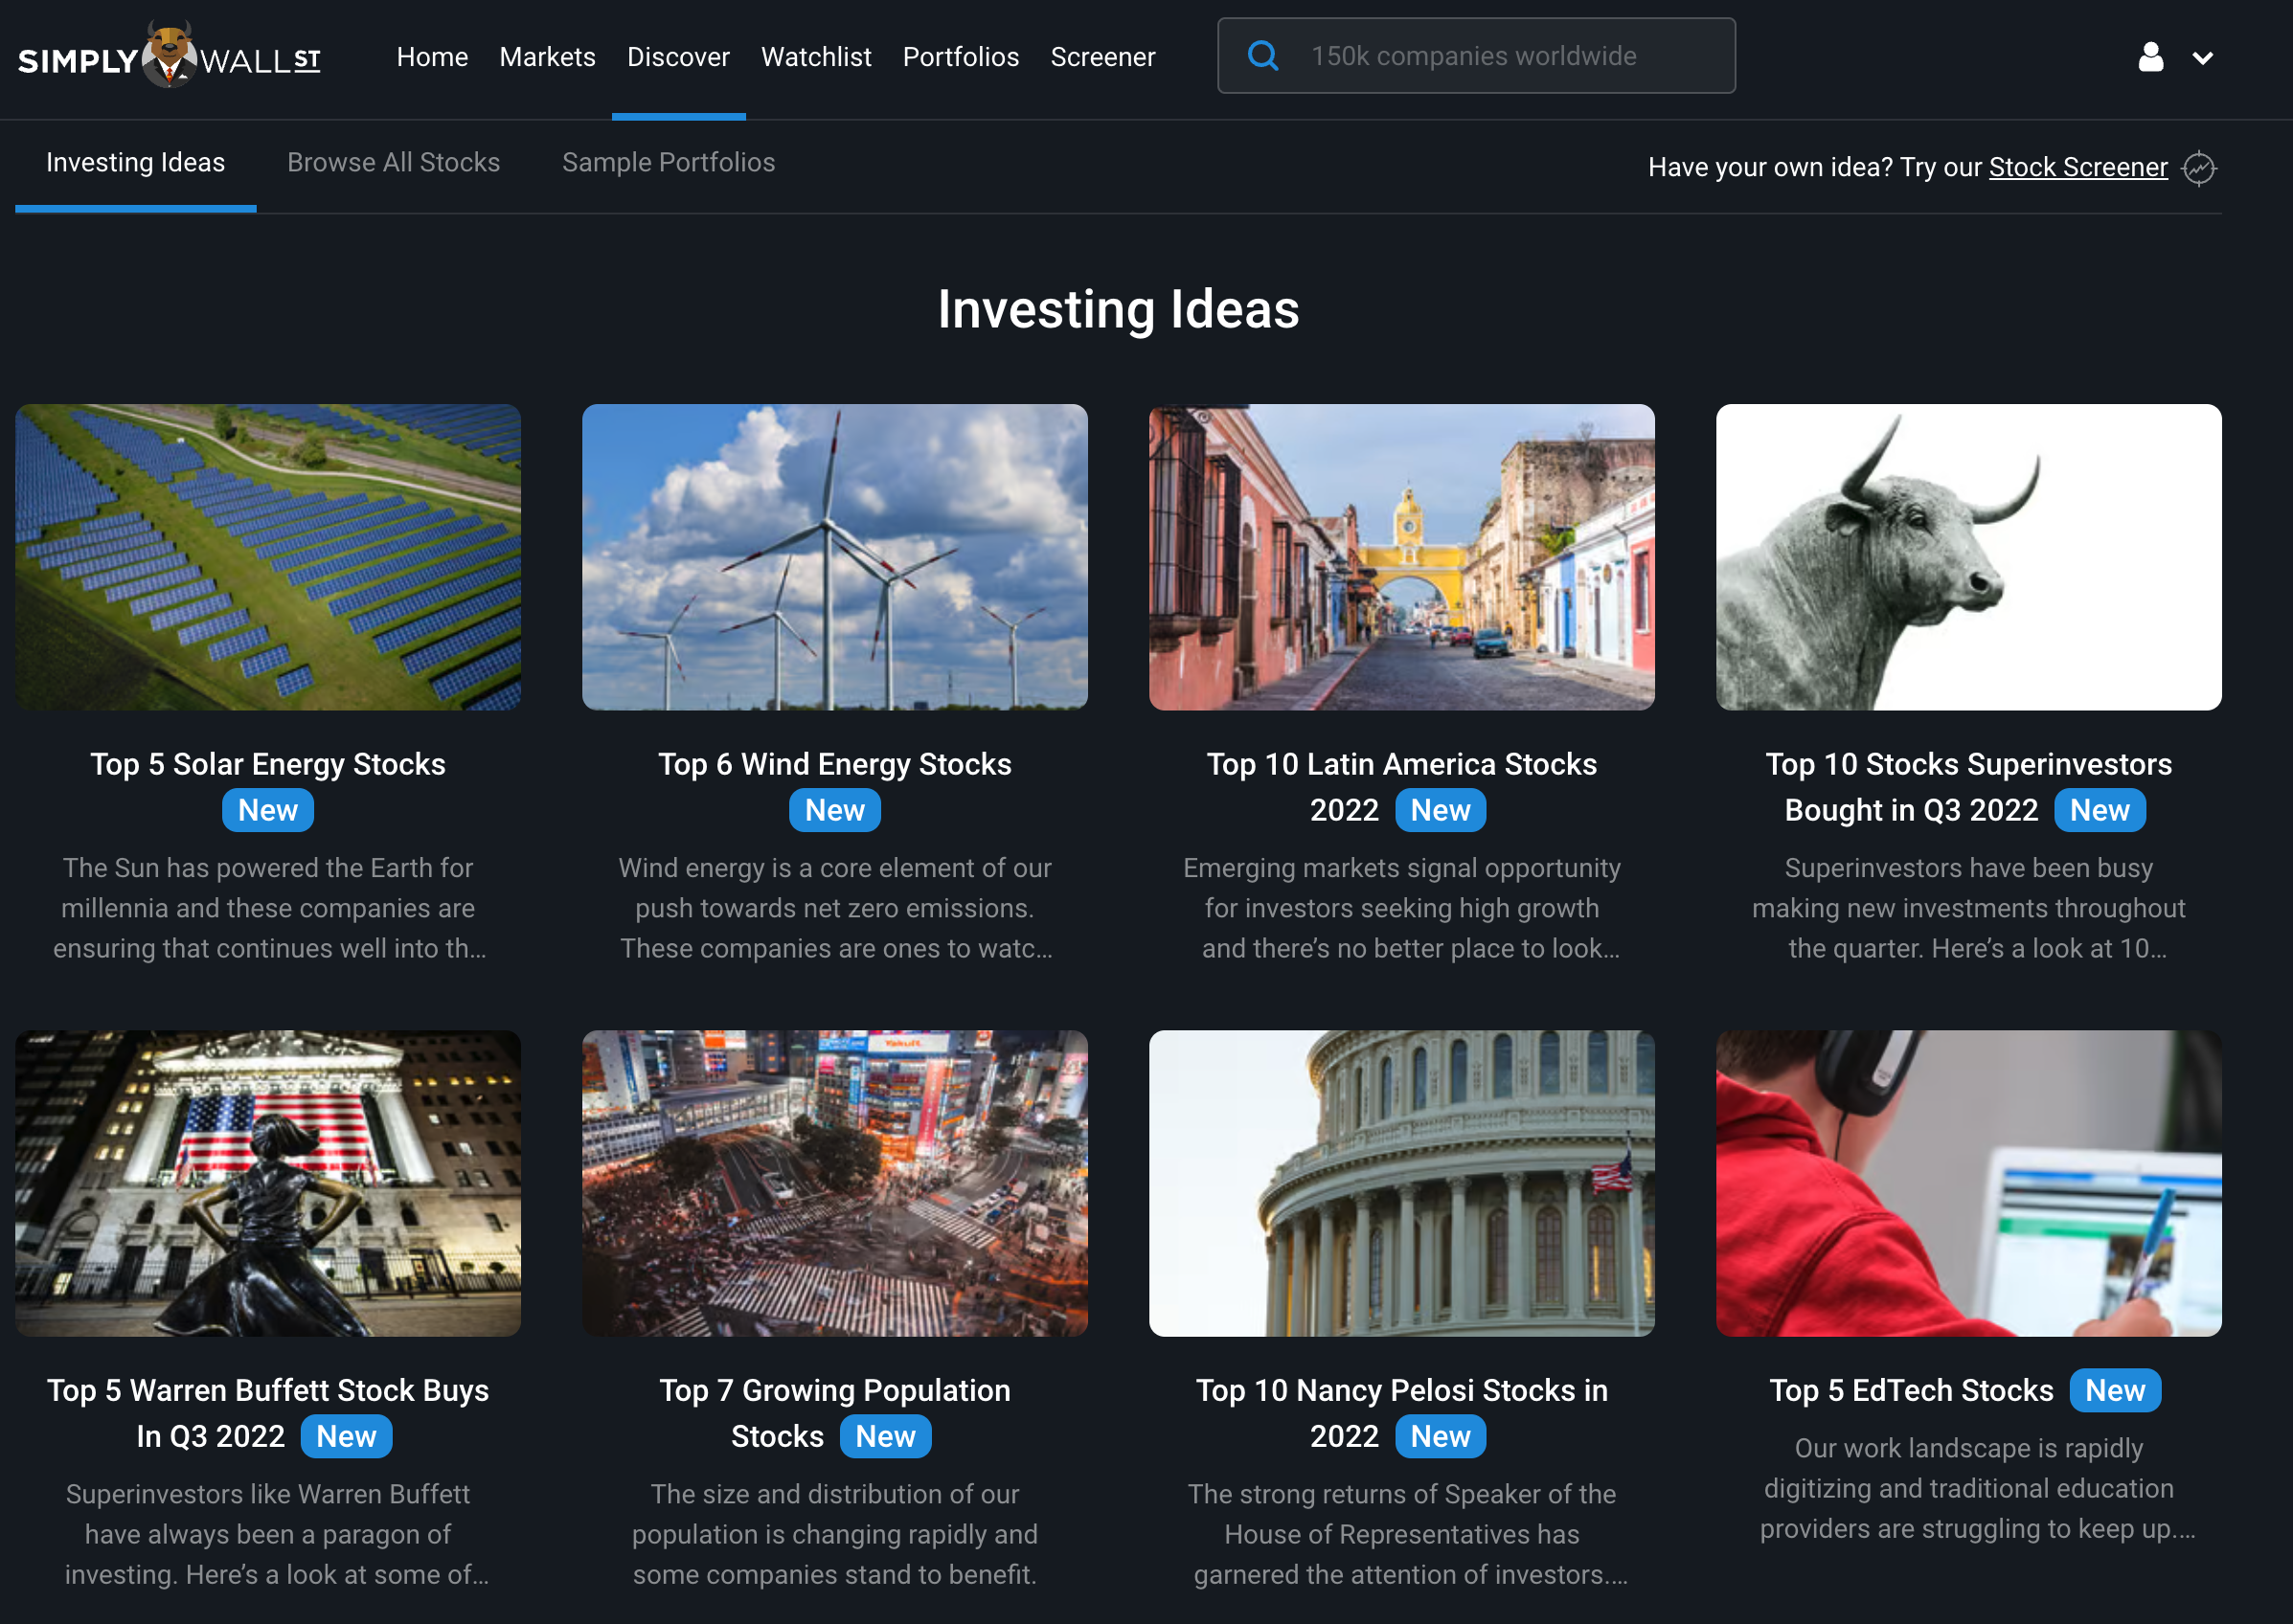Open Top 5 EdTech Stocks title
The height and width of the screenshot is (1624, 2293).
(1910, 1390)
